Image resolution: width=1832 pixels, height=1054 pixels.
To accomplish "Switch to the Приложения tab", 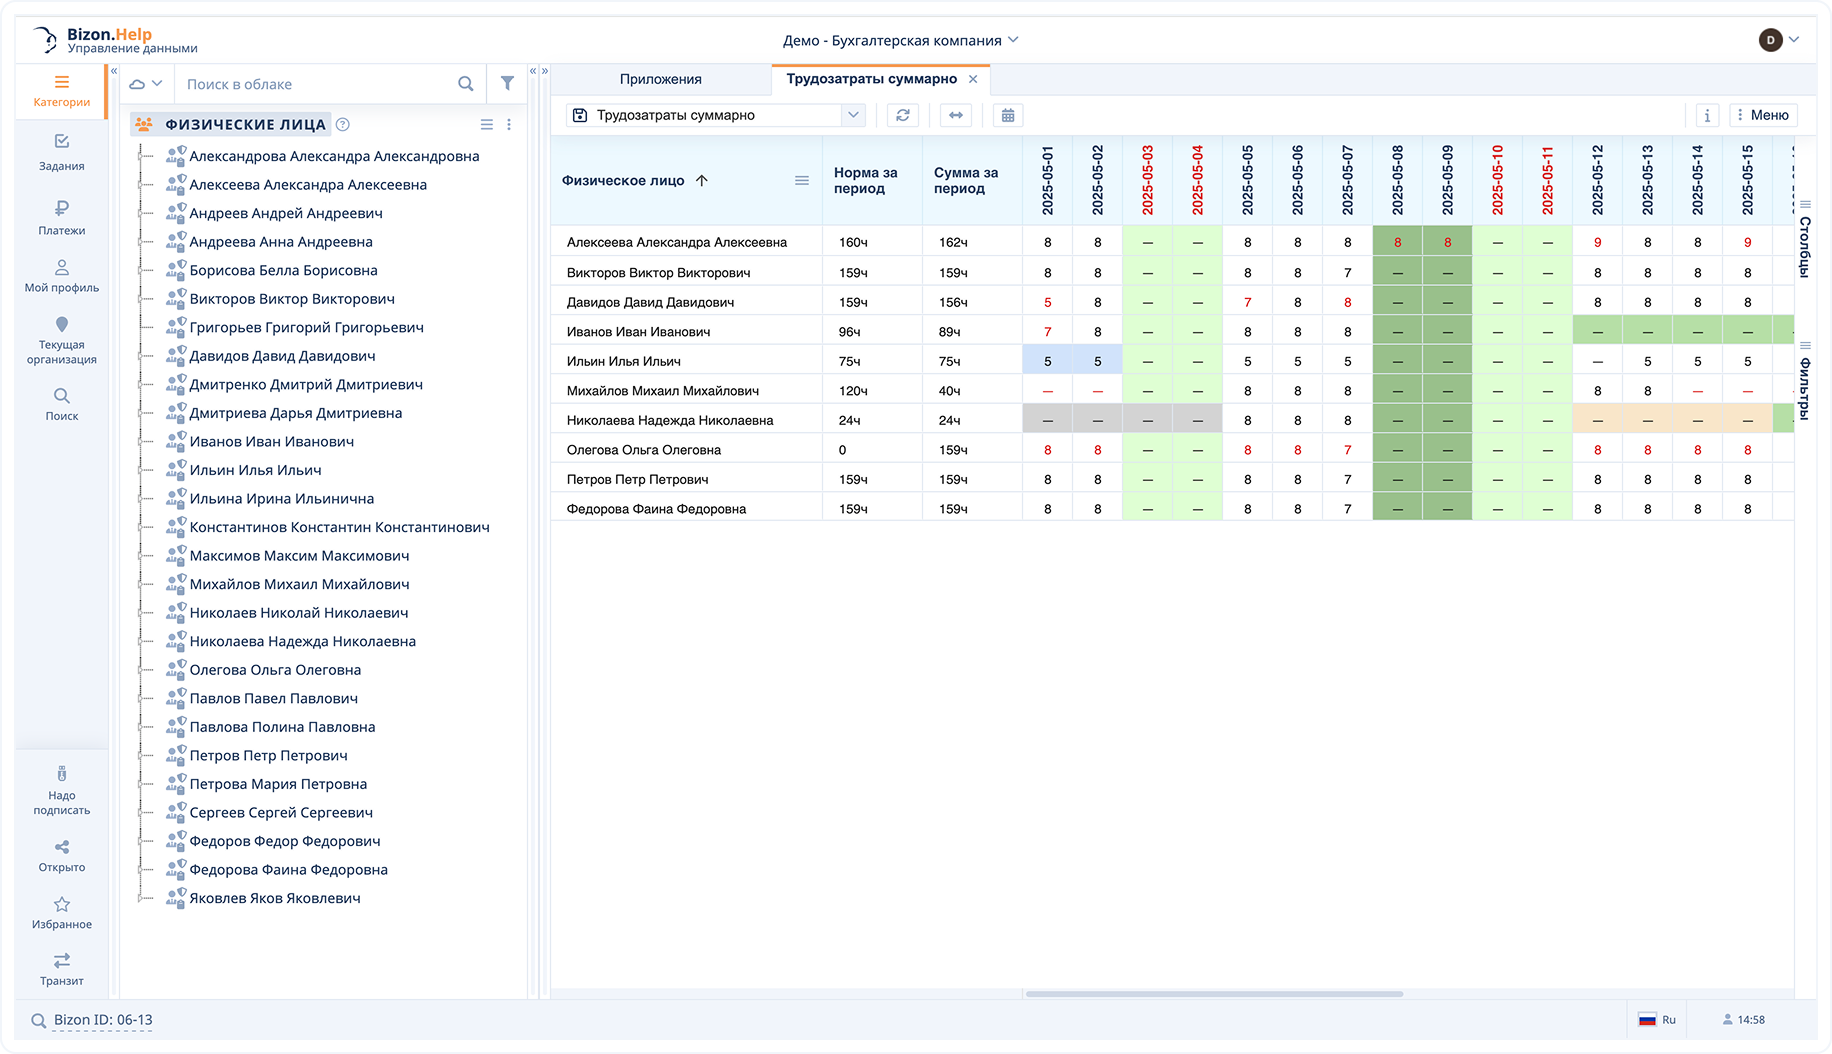I will [660, 79].
